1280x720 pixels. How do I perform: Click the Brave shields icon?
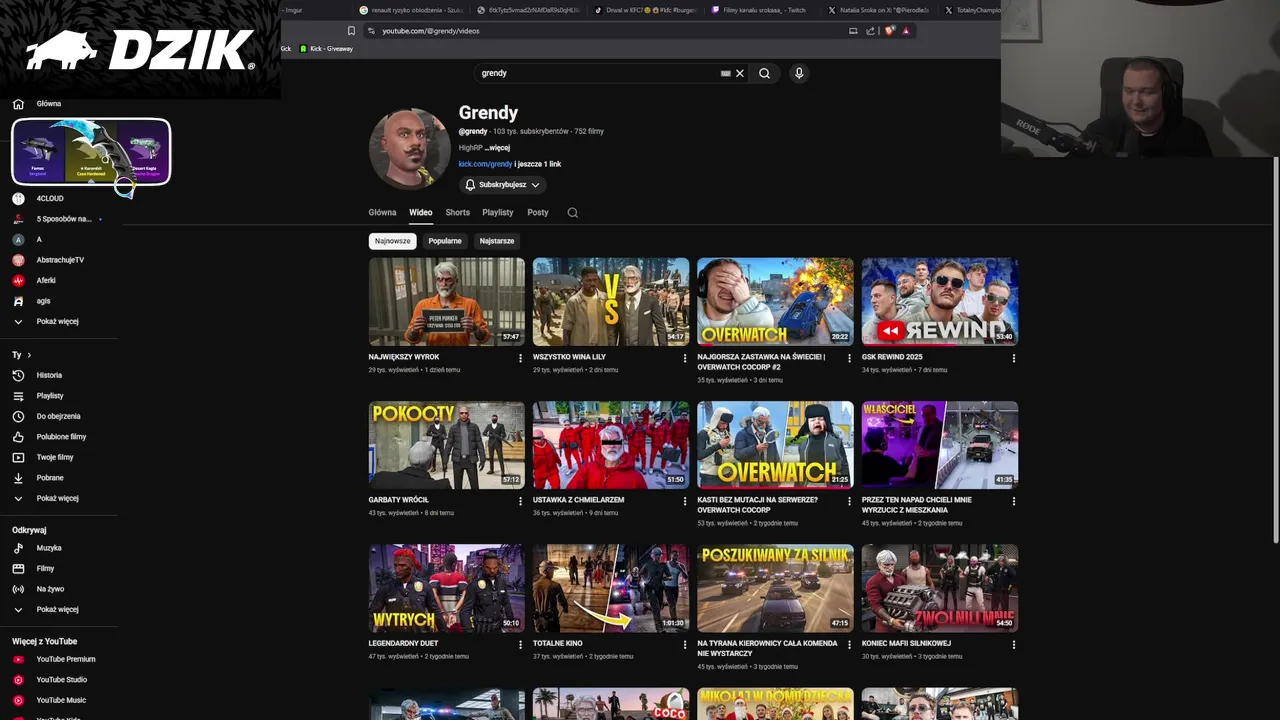point(890,31)
